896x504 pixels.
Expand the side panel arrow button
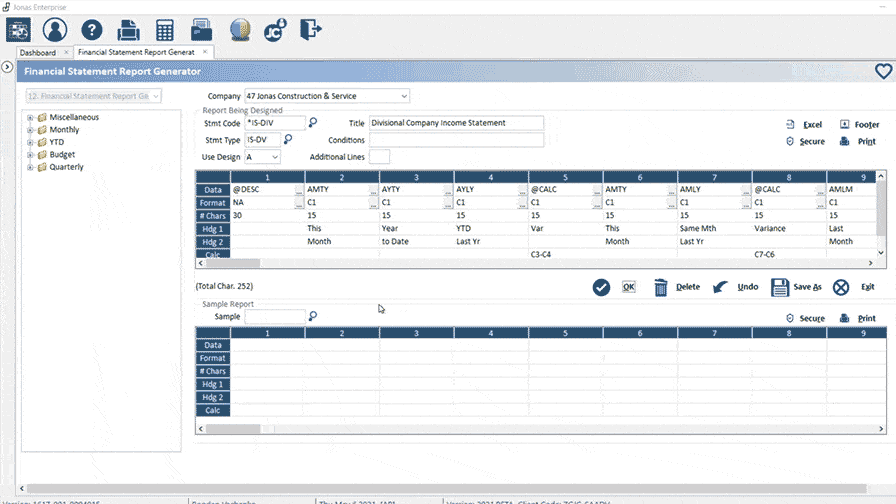click(x=7, y=67)
